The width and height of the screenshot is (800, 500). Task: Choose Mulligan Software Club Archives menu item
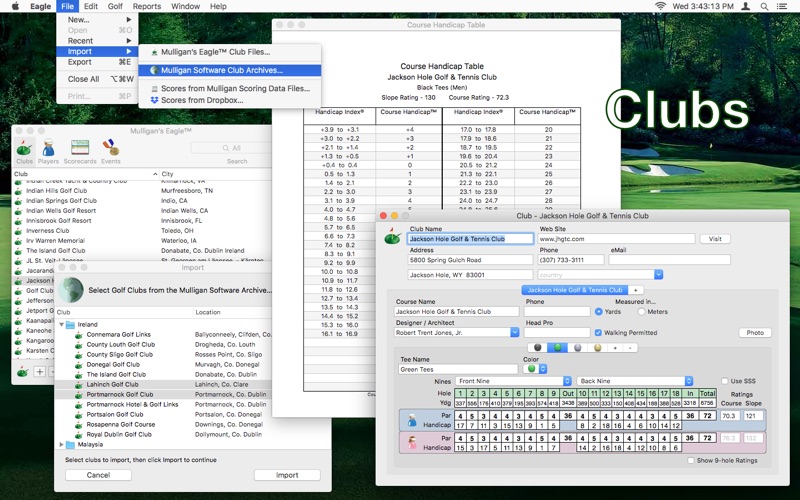223,70
